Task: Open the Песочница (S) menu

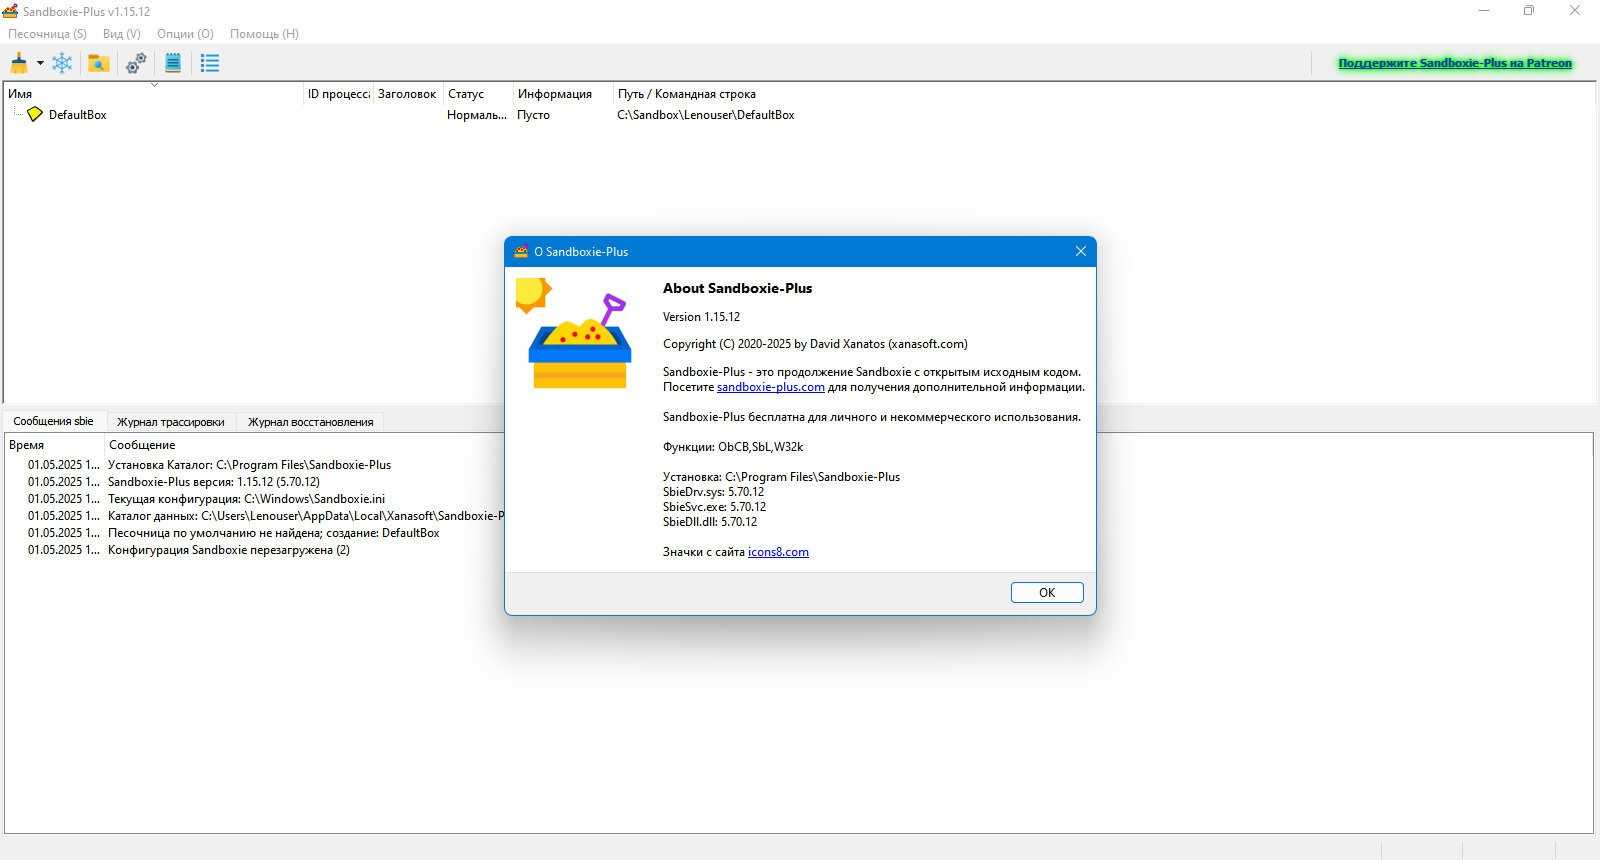Action: 47,33
